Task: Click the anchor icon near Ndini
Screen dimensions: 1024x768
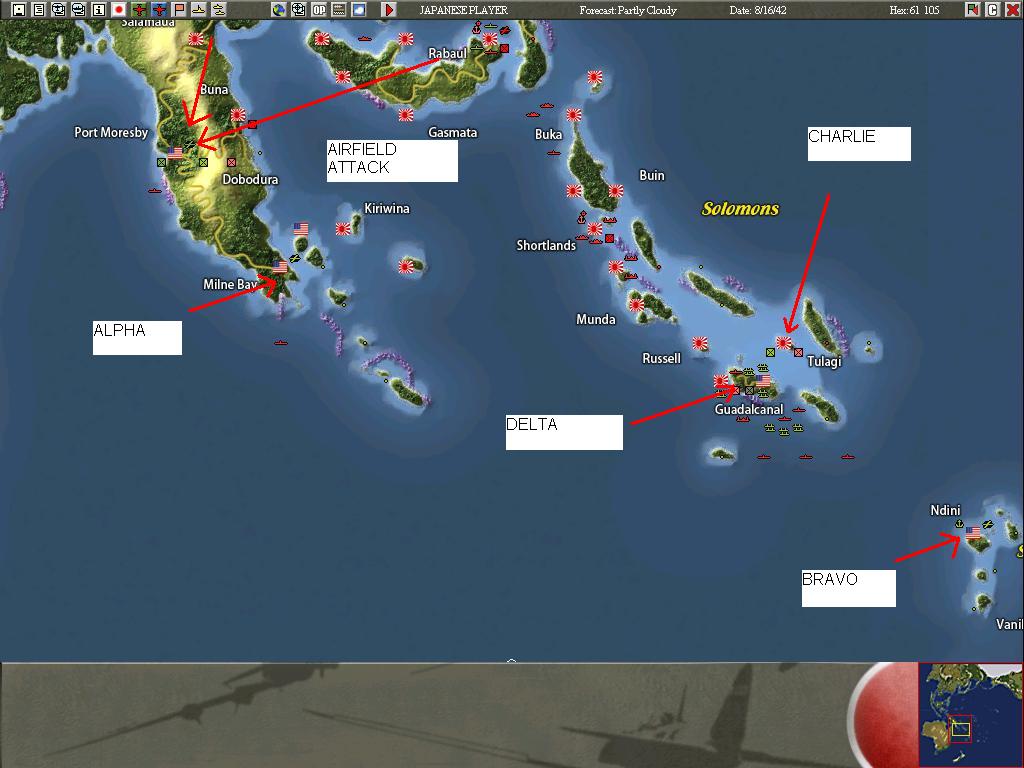Action: [959, 524]
